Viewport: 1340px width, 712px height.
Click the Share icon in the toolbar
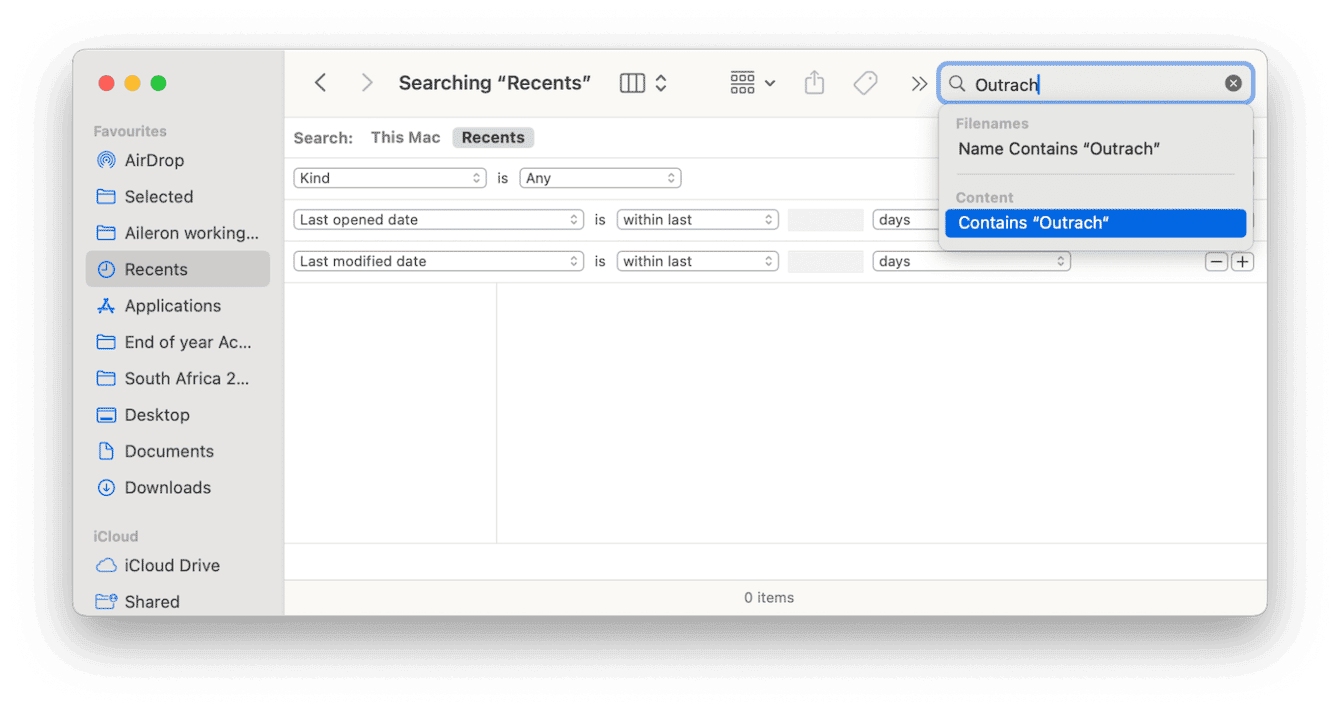tap(813, 83)
